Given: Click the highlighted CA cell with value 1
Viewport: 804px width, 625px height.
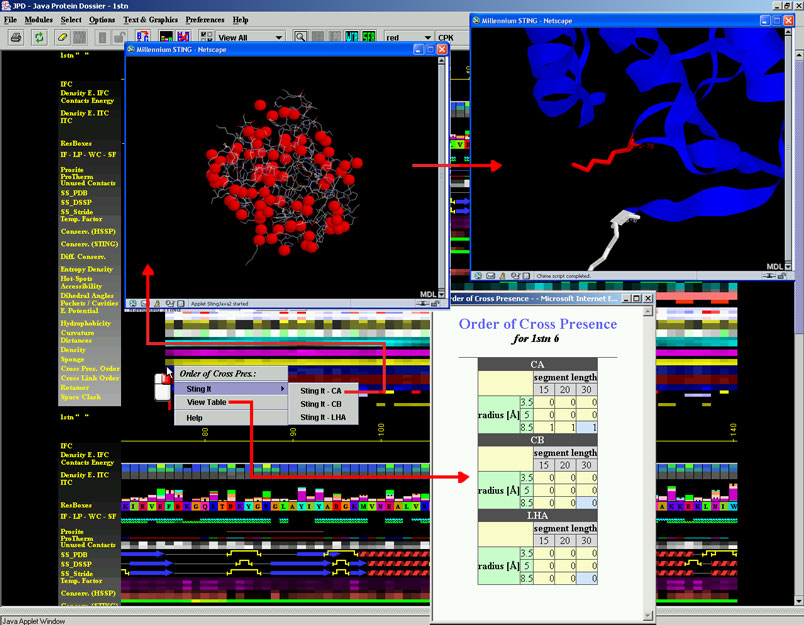Looking at the screenshot, I should [588, 427].
